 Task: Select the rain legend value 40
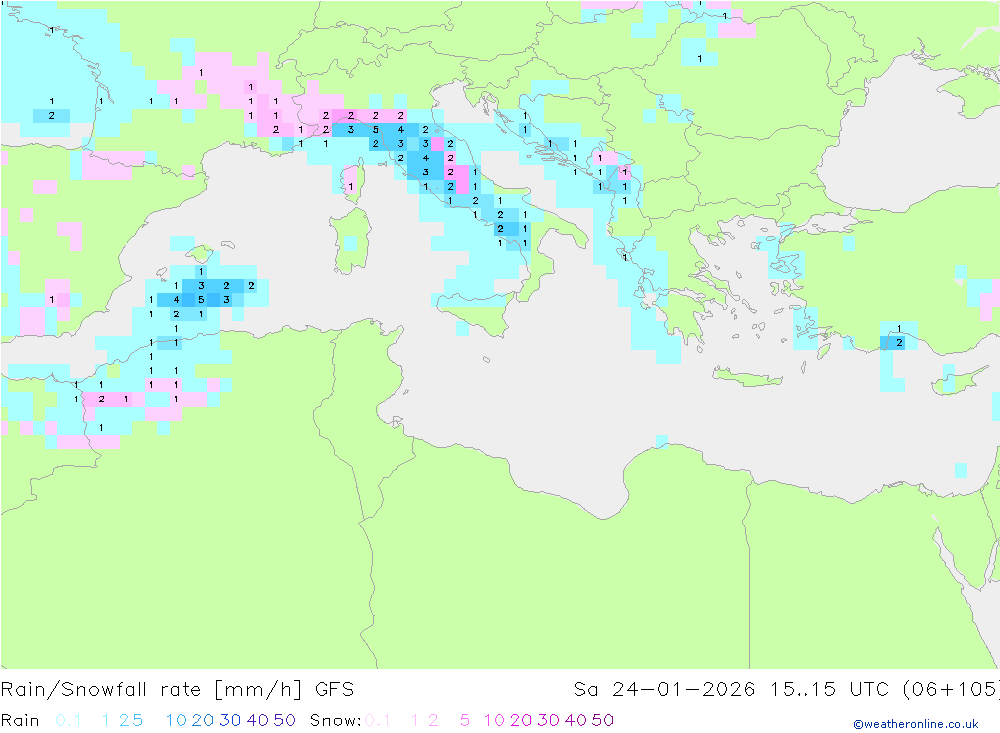point(258,720)
